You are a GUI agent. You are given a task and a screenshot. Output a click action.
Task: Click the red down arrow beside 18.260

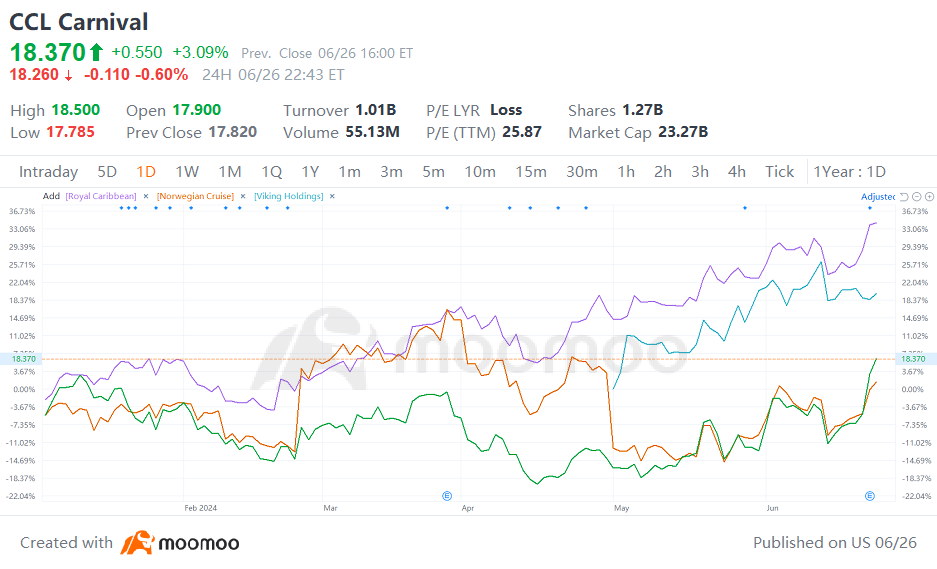[x=68, y=75]
